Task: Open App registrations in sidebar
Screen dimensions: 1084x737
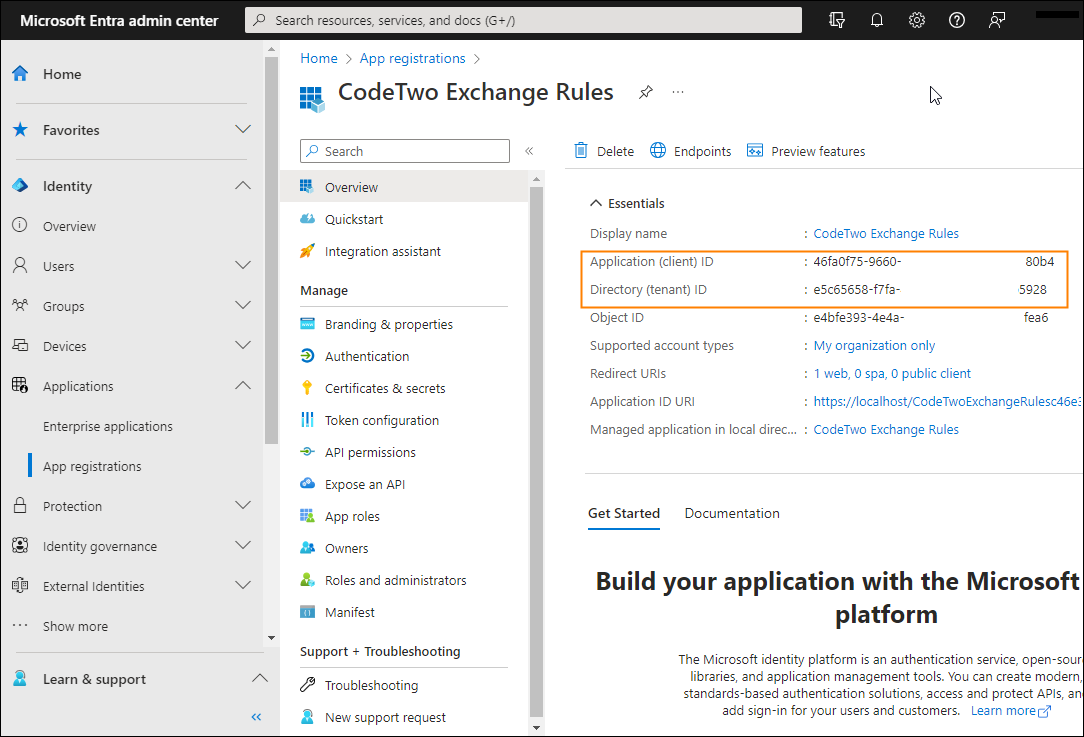Action: coord(92,466)
